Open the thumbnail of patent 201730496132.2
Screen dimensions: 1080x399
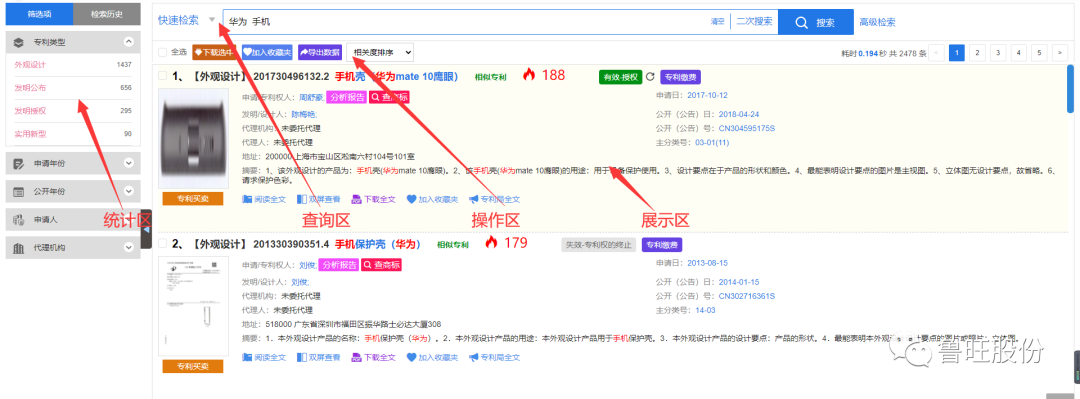click(x=194, y=138)
